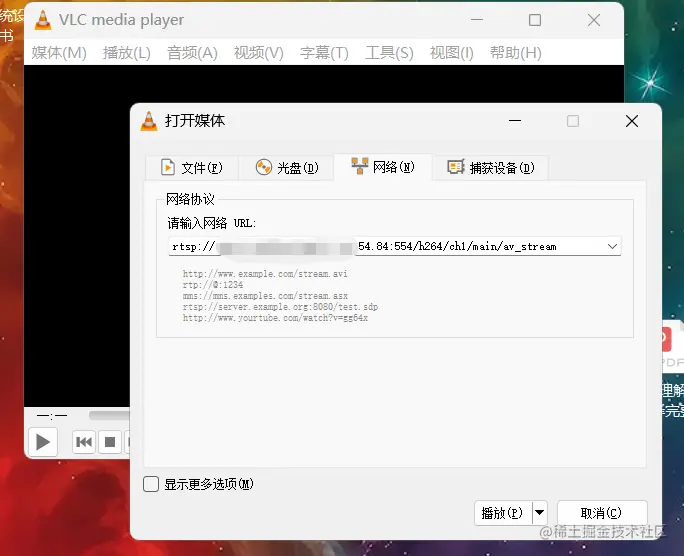Image resolution: width=684 pixels, height=556 pixels.
Task: Open the 播放(L) menu in VLC
Action: pos(127,53)
